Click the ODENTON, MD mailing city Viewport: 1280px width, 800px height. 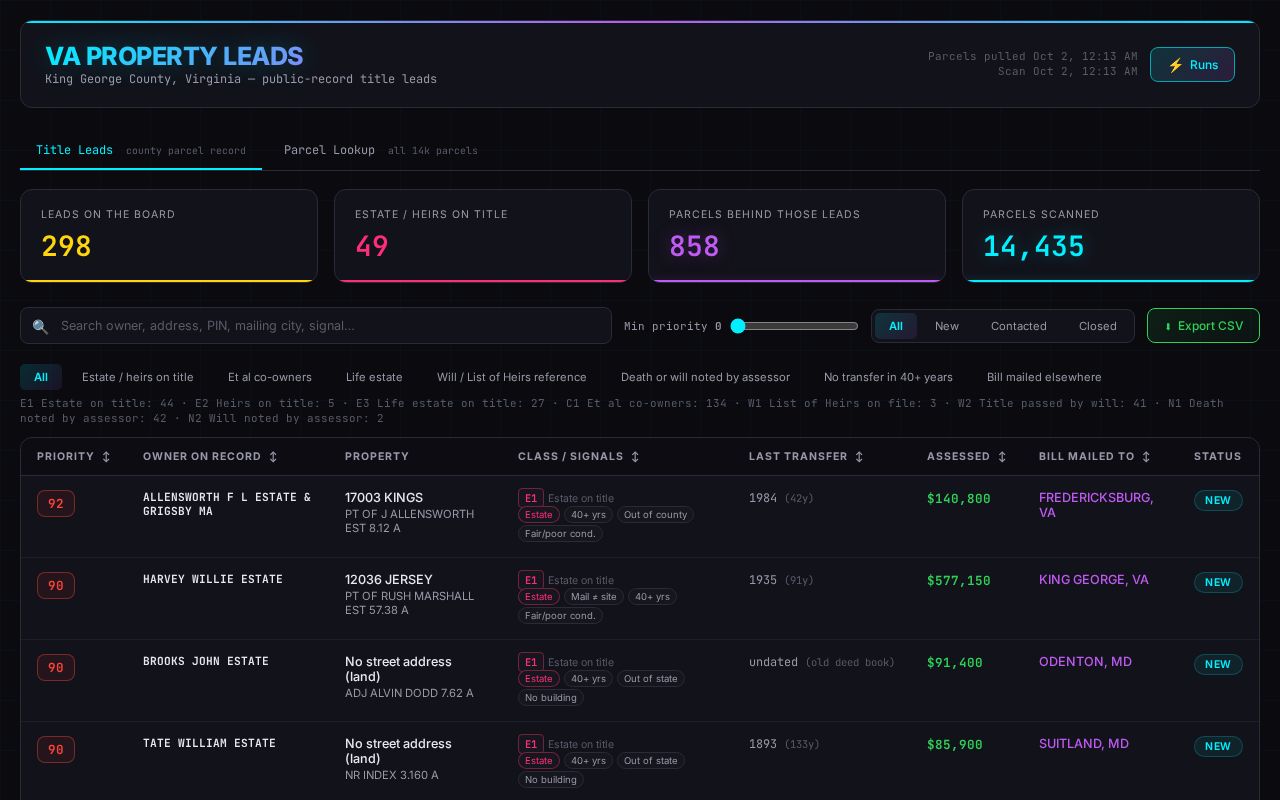(x=1085, y=661)
